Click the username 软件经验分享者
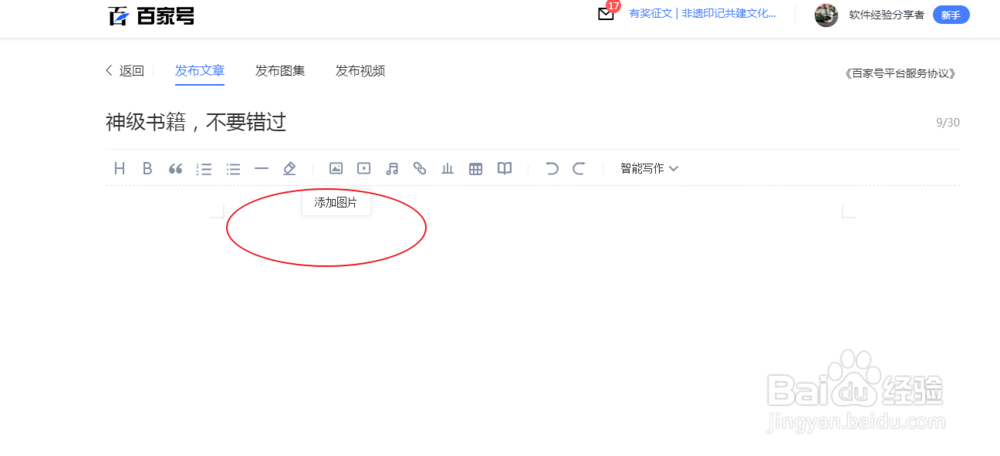Screen dimensions: 1000x456 886,15
